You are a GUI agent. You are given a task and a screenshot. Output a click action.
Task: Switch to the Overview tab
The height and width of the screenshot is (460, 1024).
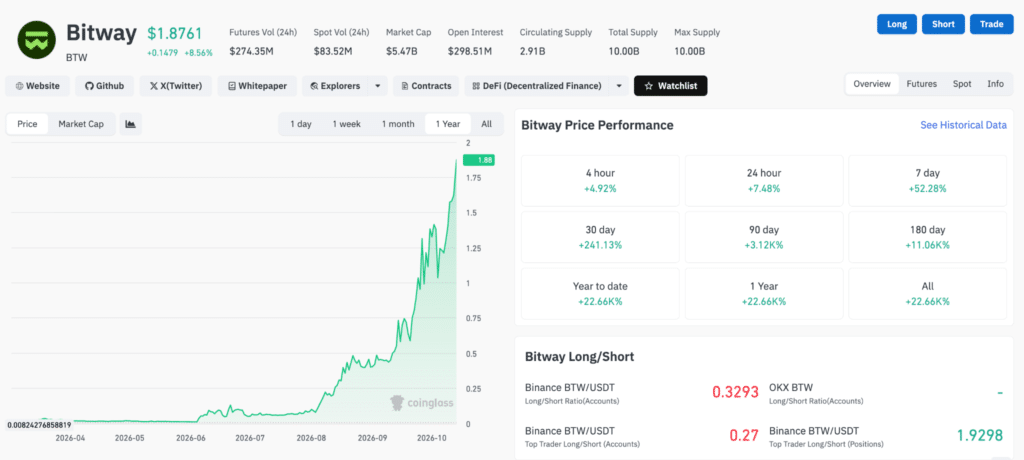tap(872, 84)
